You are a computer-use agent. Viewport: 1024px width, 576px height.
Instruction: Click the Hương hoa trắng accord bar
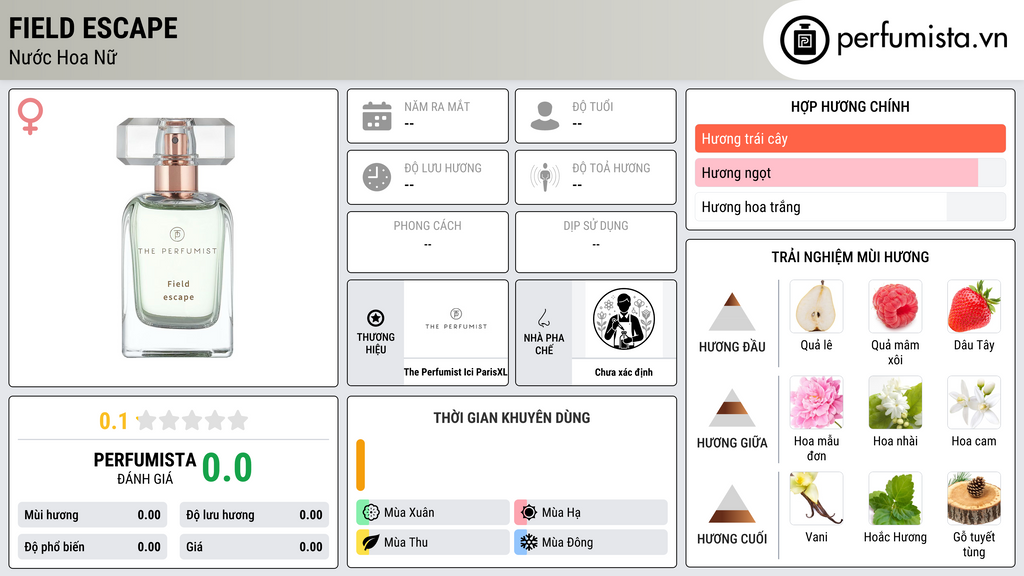coord(850,207)
